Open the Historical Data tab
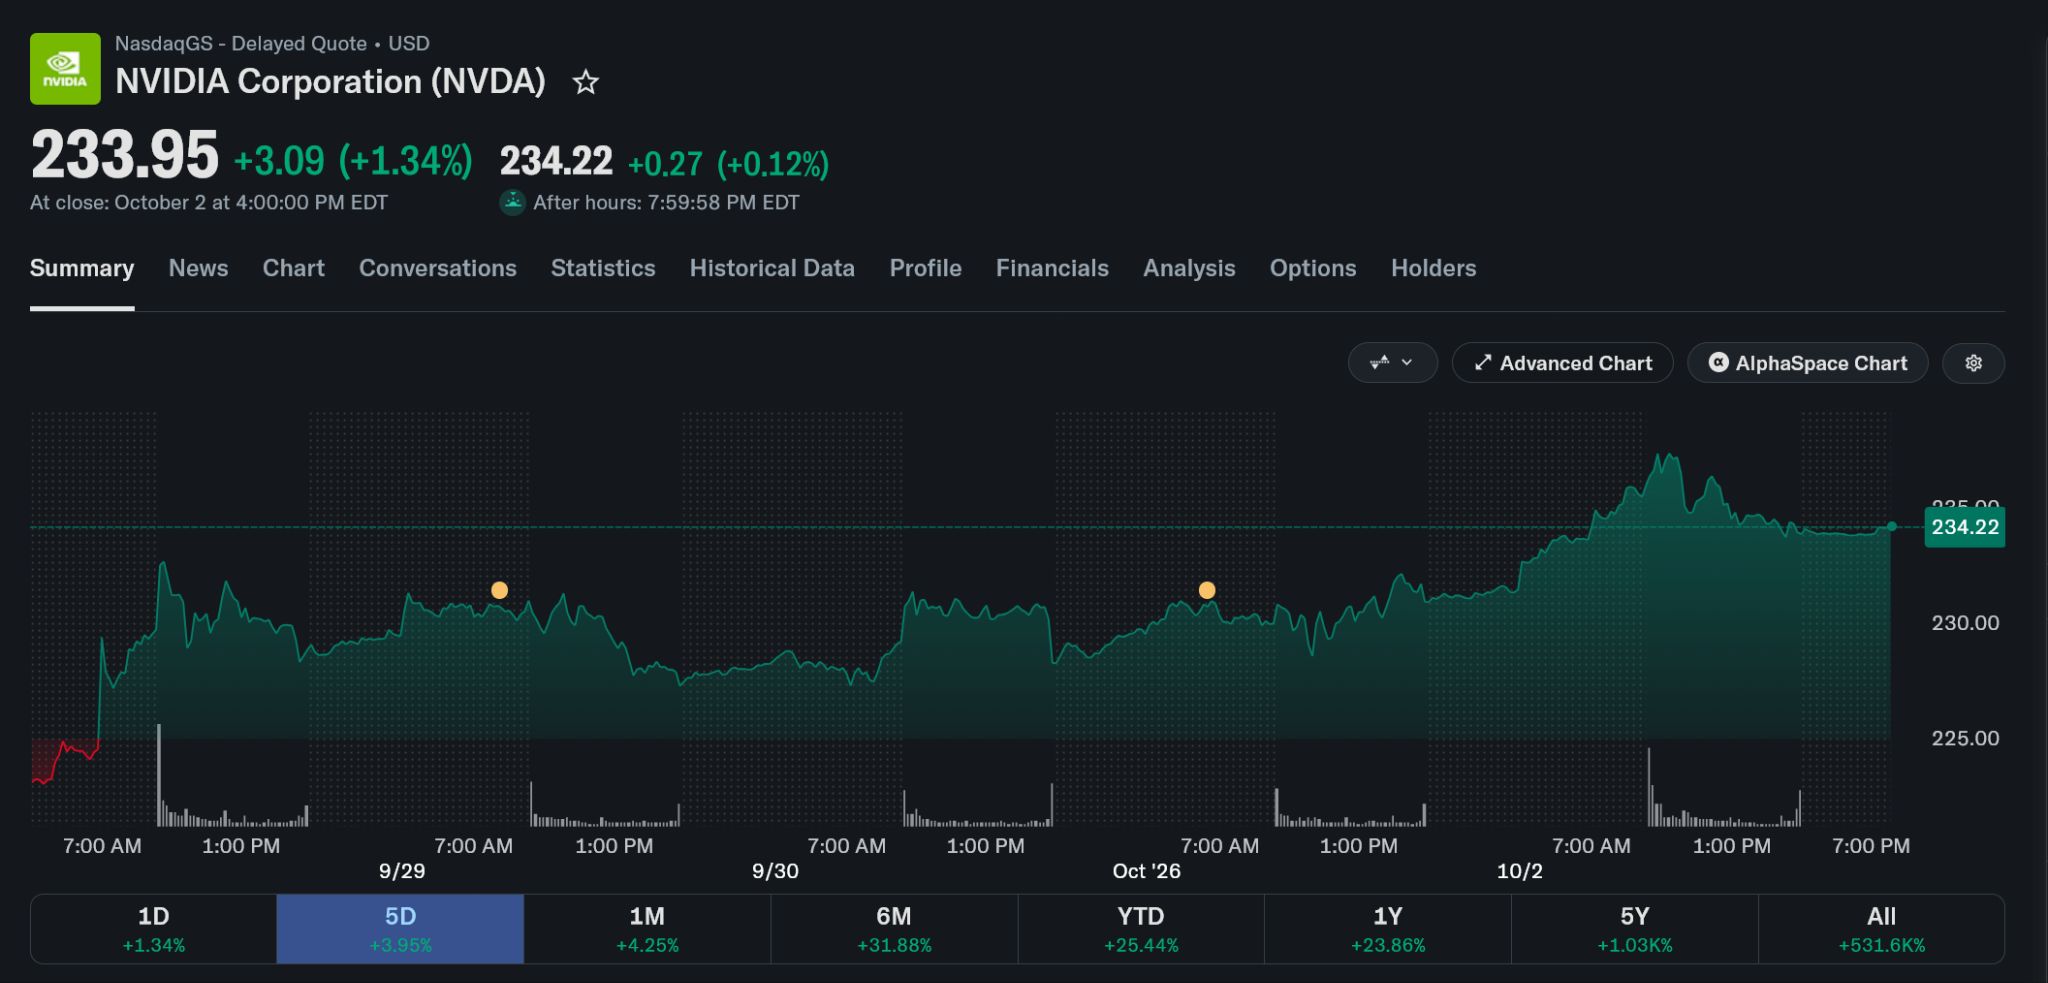This screenshot has height=983, width=2048. click(772, 268)
